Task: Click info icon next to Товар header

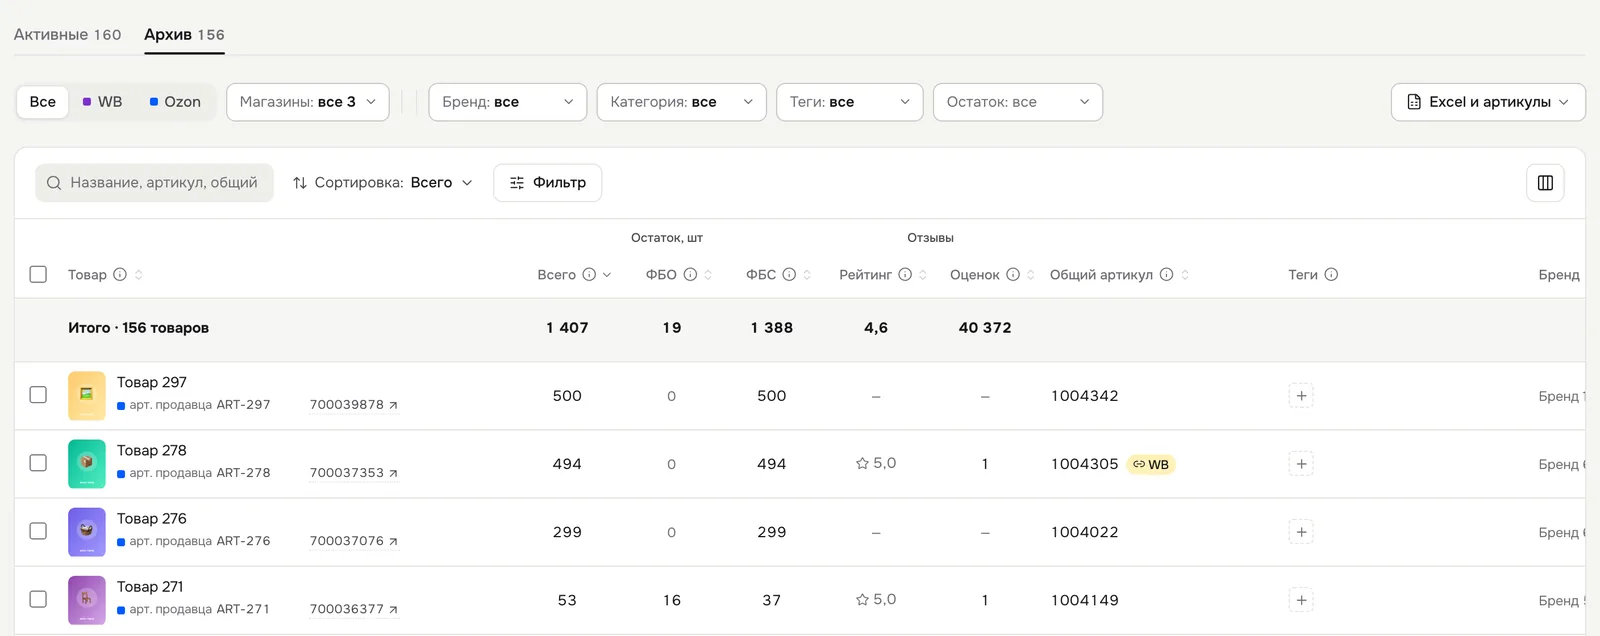Action: 120,275
